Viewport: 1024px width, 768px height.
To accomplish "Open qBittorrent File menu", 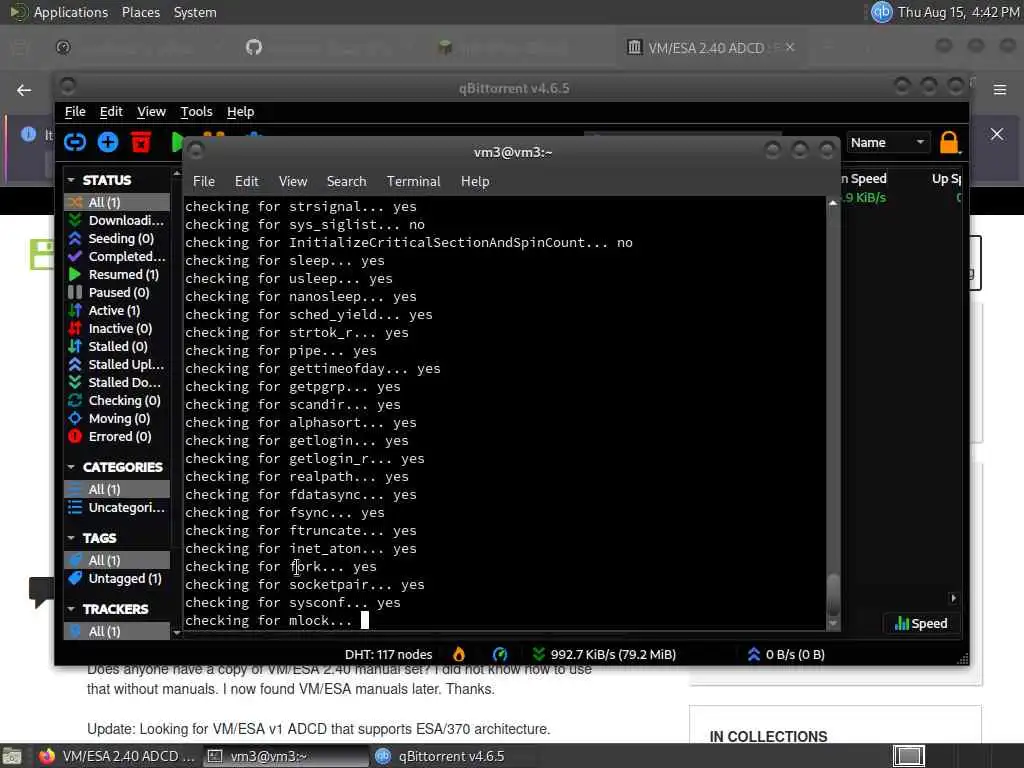I will (x=75, y=112).
